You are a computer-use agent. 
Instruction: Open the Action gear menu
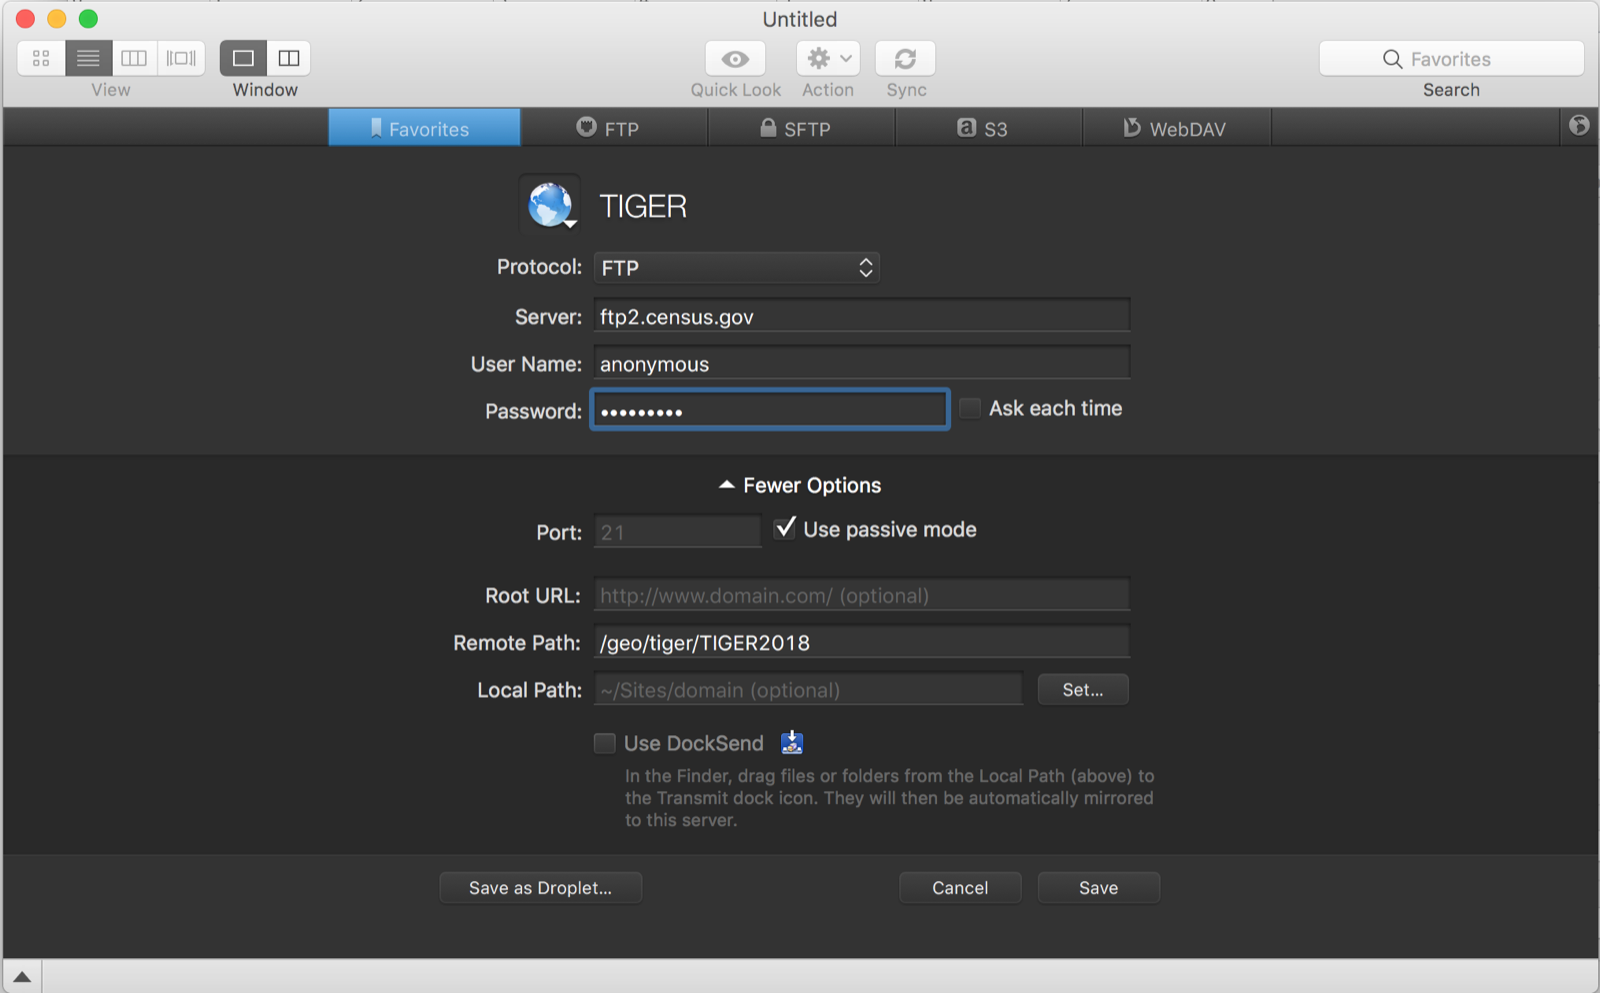pyautogui.click(x=828, y=59)
